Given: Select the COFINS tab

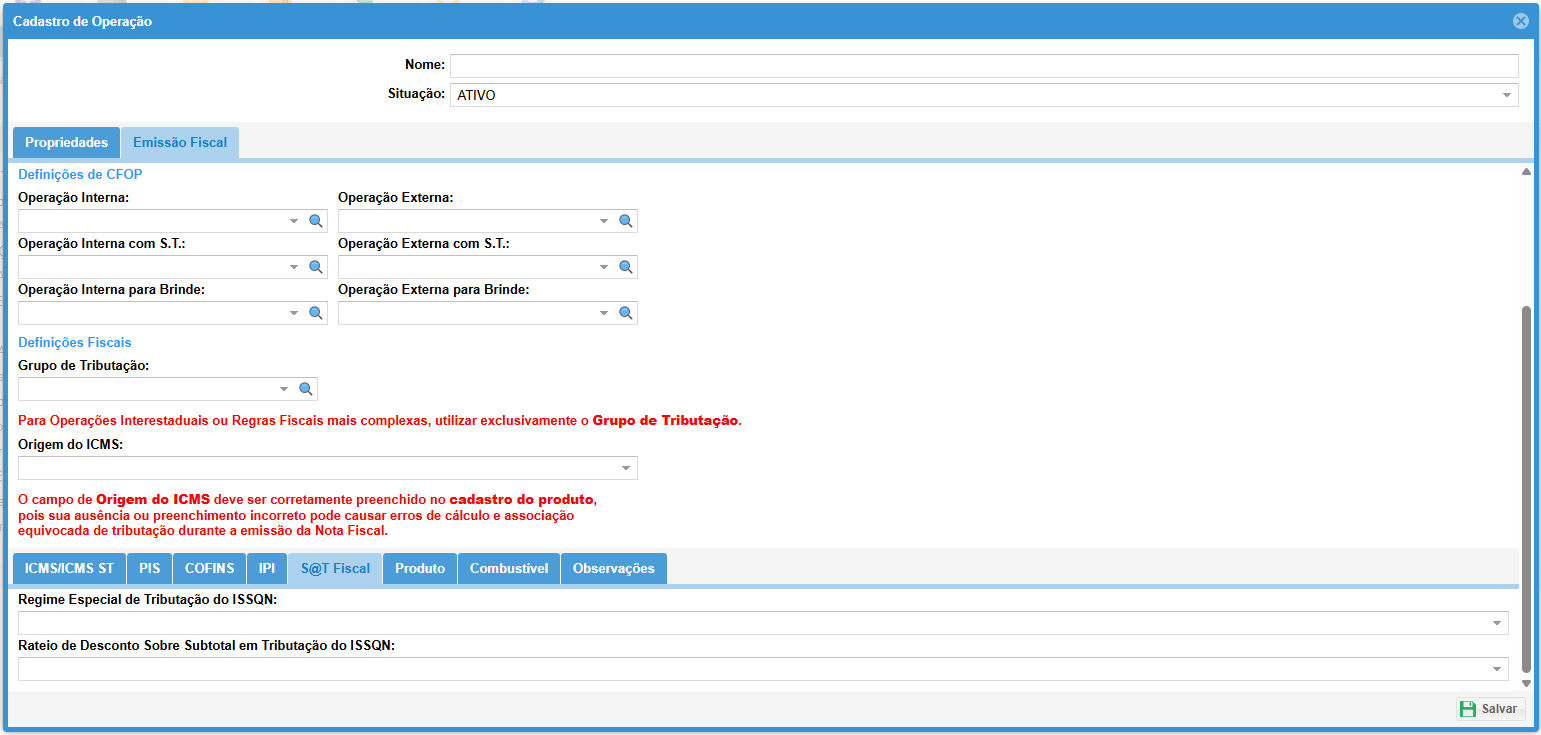Looking at the screenshot, I should pyautogui.click(x=209, y=568).
